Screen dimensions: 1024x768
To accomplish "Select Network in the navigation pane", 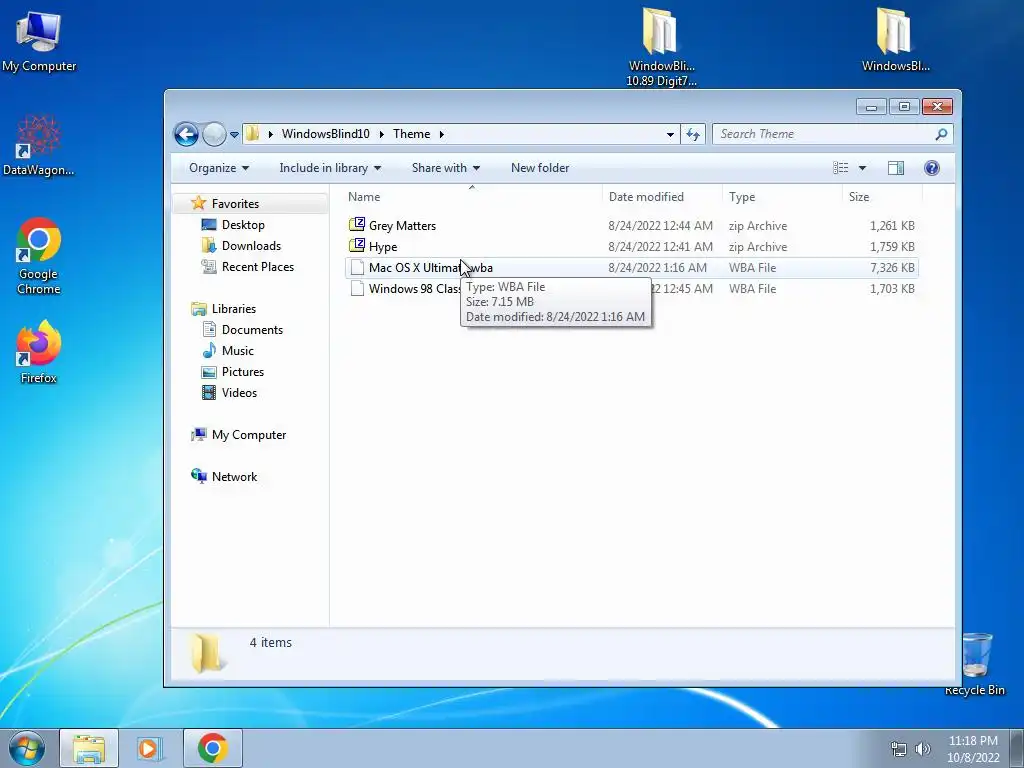I will 234,477.
